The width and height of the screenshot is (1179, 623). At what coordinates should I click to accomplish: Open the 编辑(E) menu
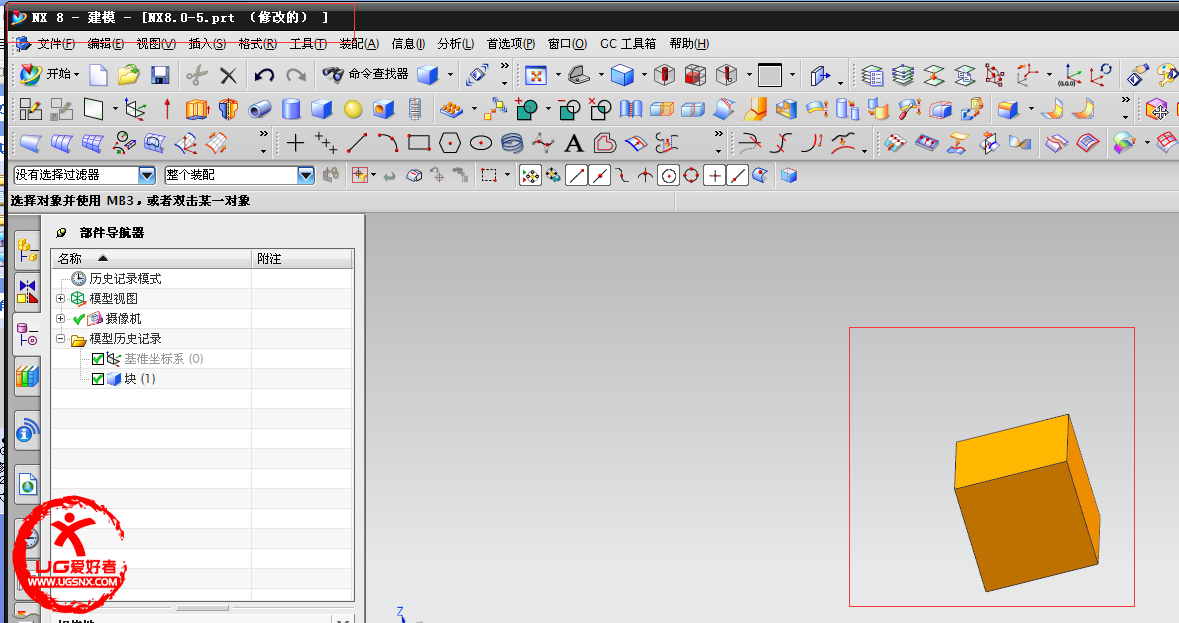coord(106,44)
